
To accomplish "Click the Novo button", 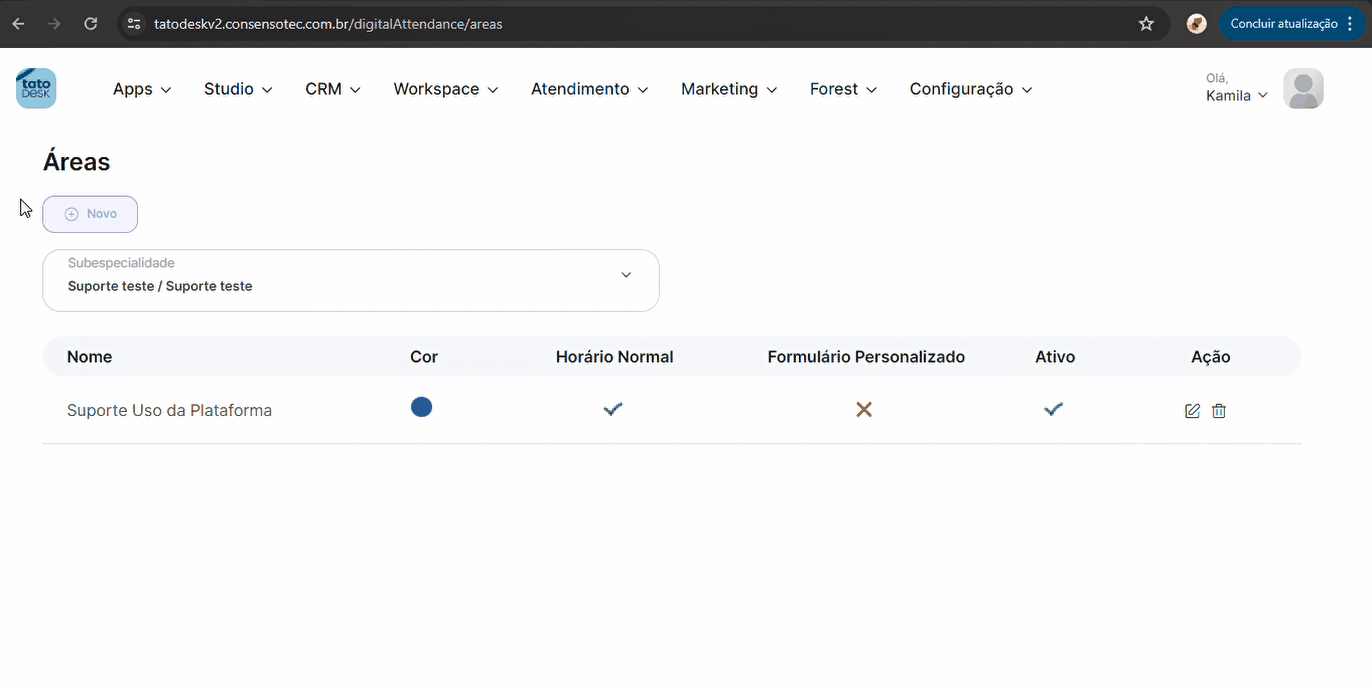I will pos(90,214).
